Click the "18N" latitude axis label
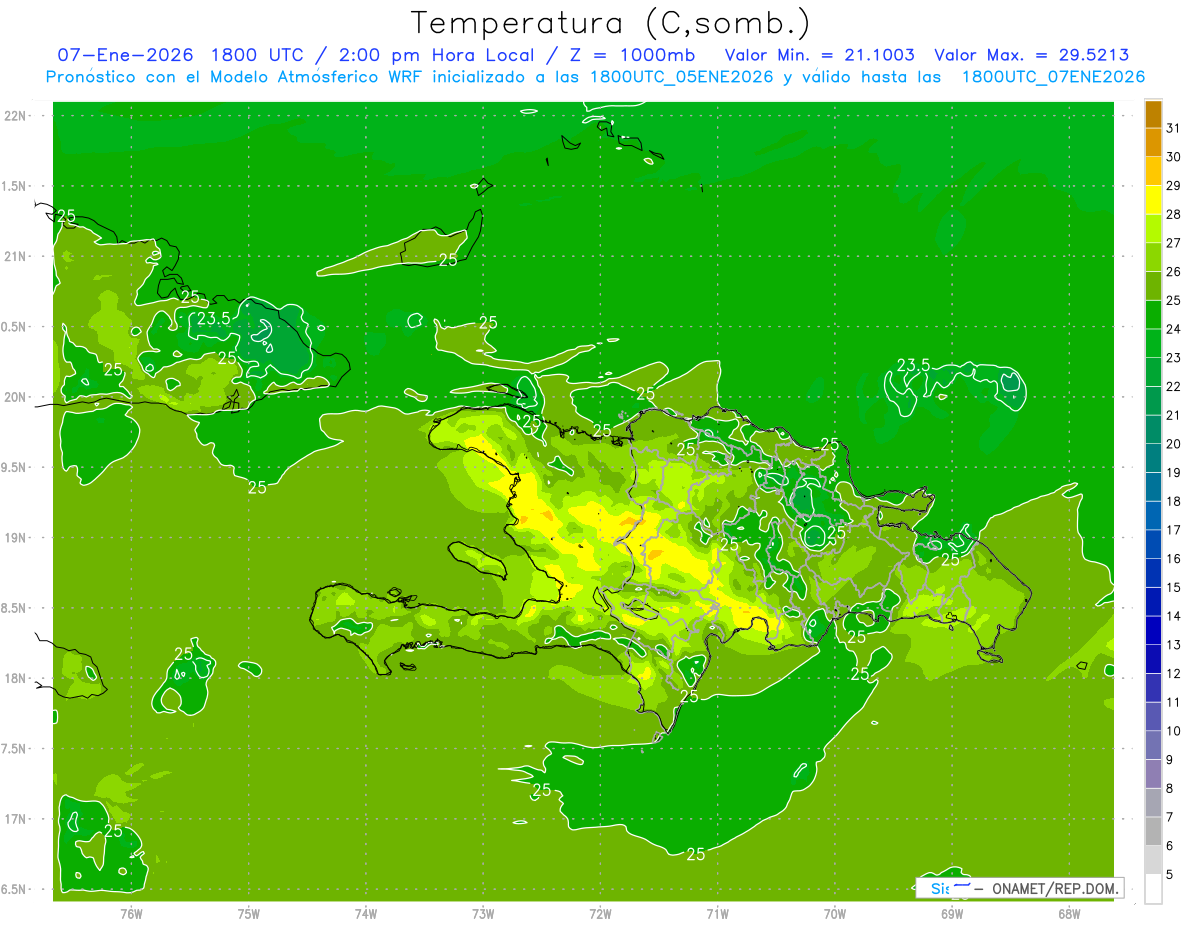1200x927 pixels. (17, 678)
